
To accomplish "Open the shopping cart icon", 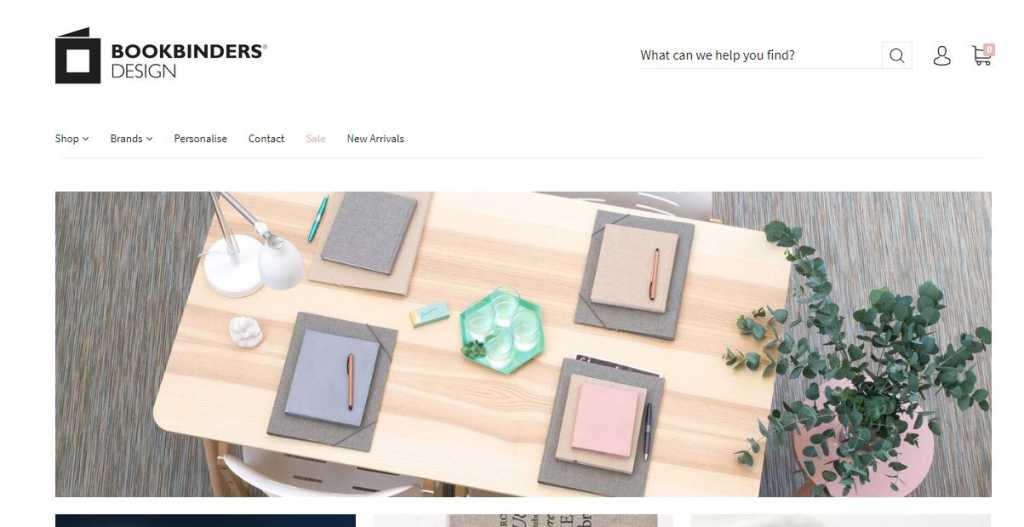I will pos(981,56).
